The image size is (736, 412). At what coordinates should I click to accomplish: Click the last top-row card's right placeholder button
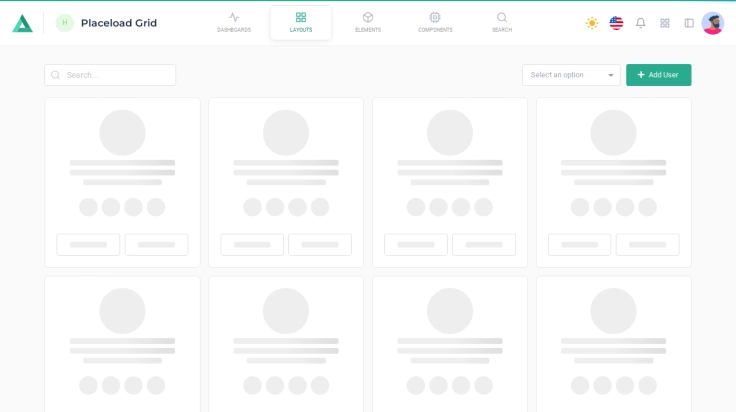pyautogui.click(x=647, y=244)
